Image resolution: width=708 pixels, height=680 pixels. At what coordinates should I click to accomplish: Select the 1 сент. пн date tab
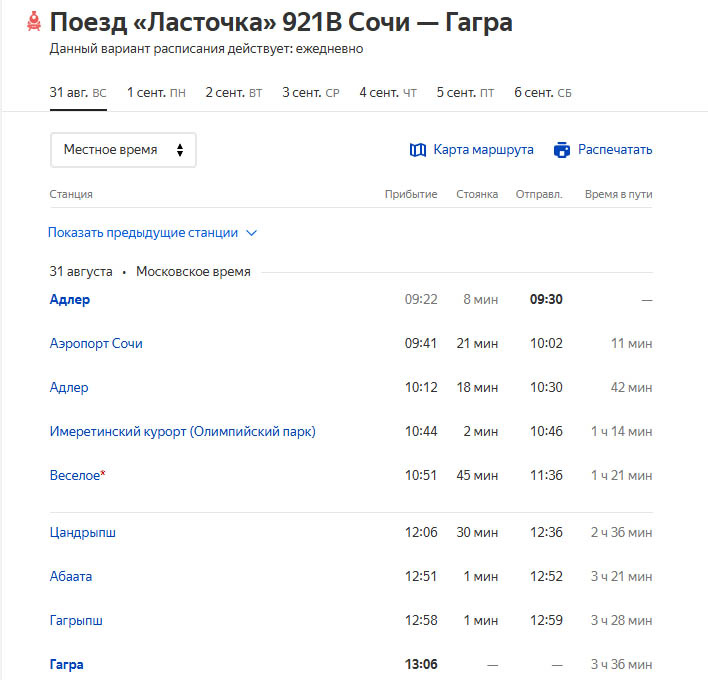coord(156,93)
